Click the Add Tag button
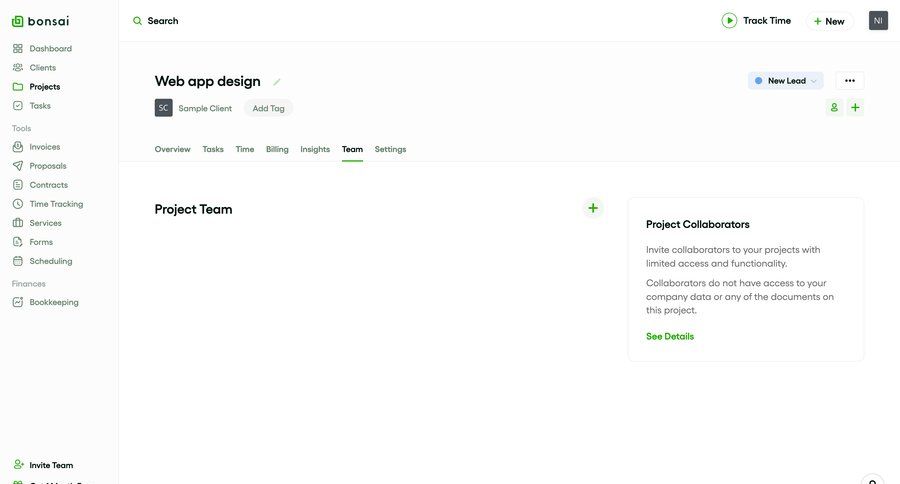This screenshot has width=900, height=484. 269,108
